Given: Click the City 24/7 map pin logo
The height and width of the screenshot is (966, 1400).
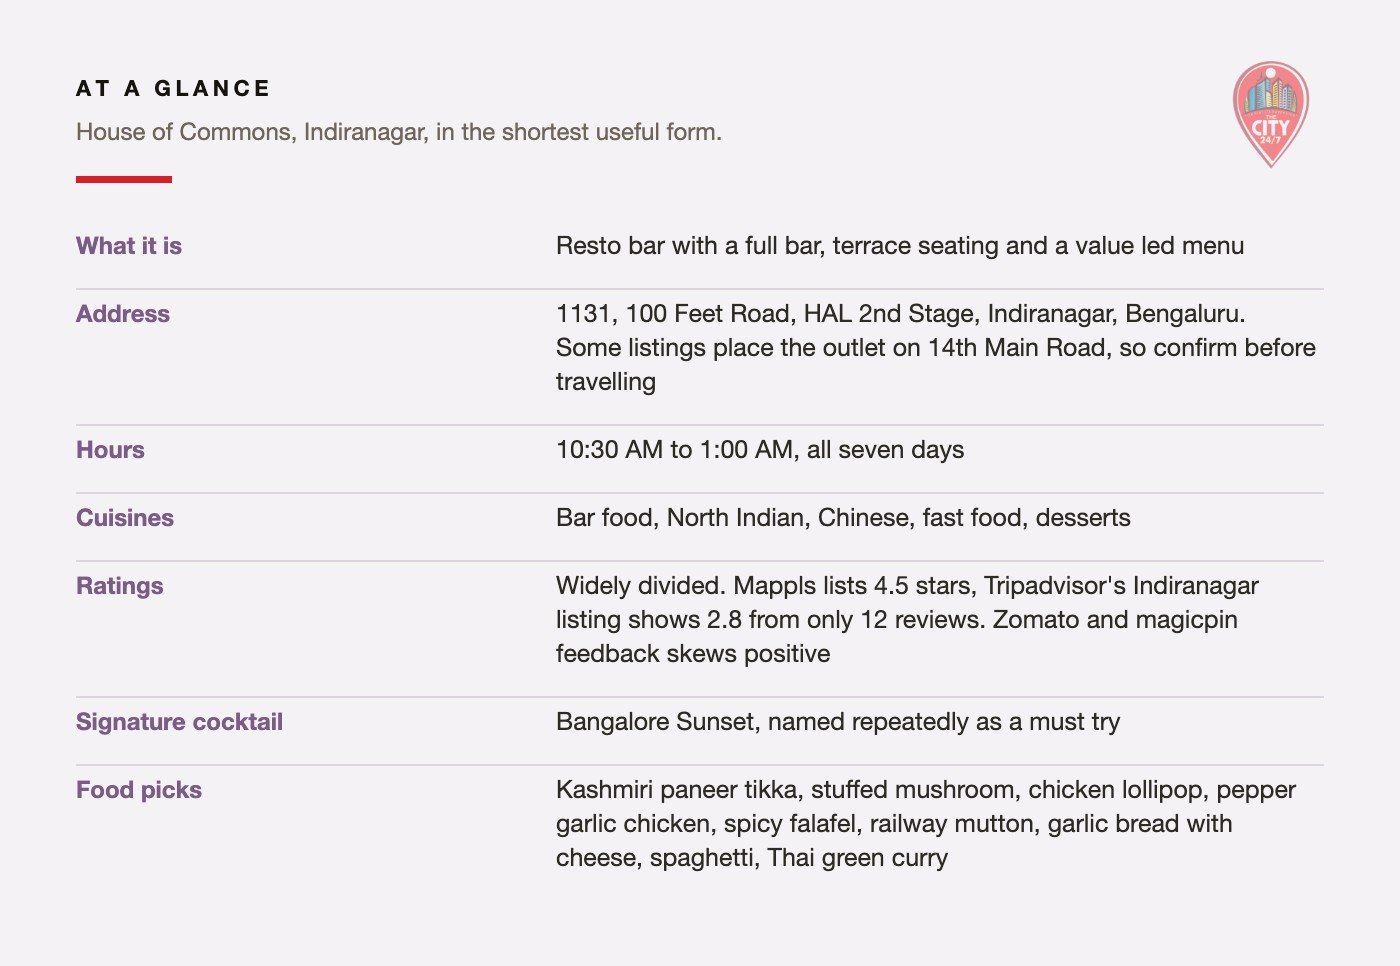Looking at the screenshot, I should pos(1270,115).
